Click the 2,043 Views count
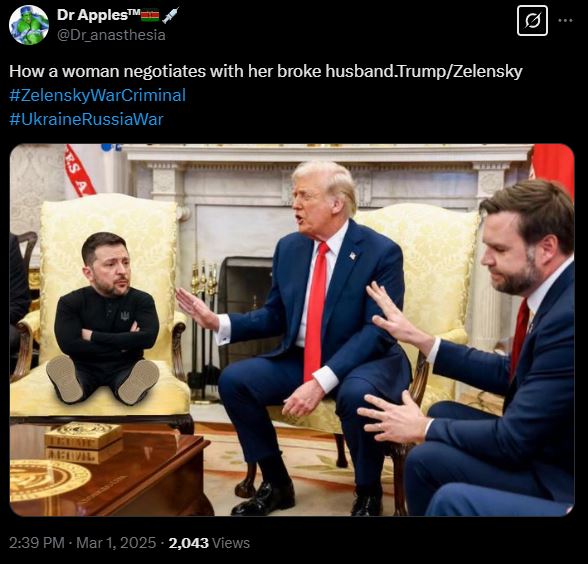The width and height of the screenshot is (588, 564). pyautogui.click(x=209, y=543)
